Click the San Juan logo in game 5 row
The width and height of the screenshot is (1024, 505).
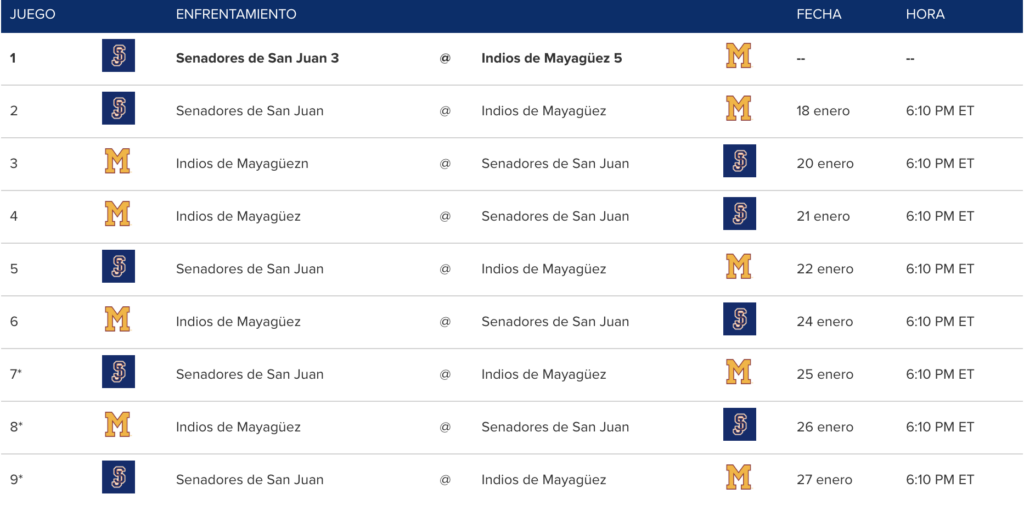(118, 267)
